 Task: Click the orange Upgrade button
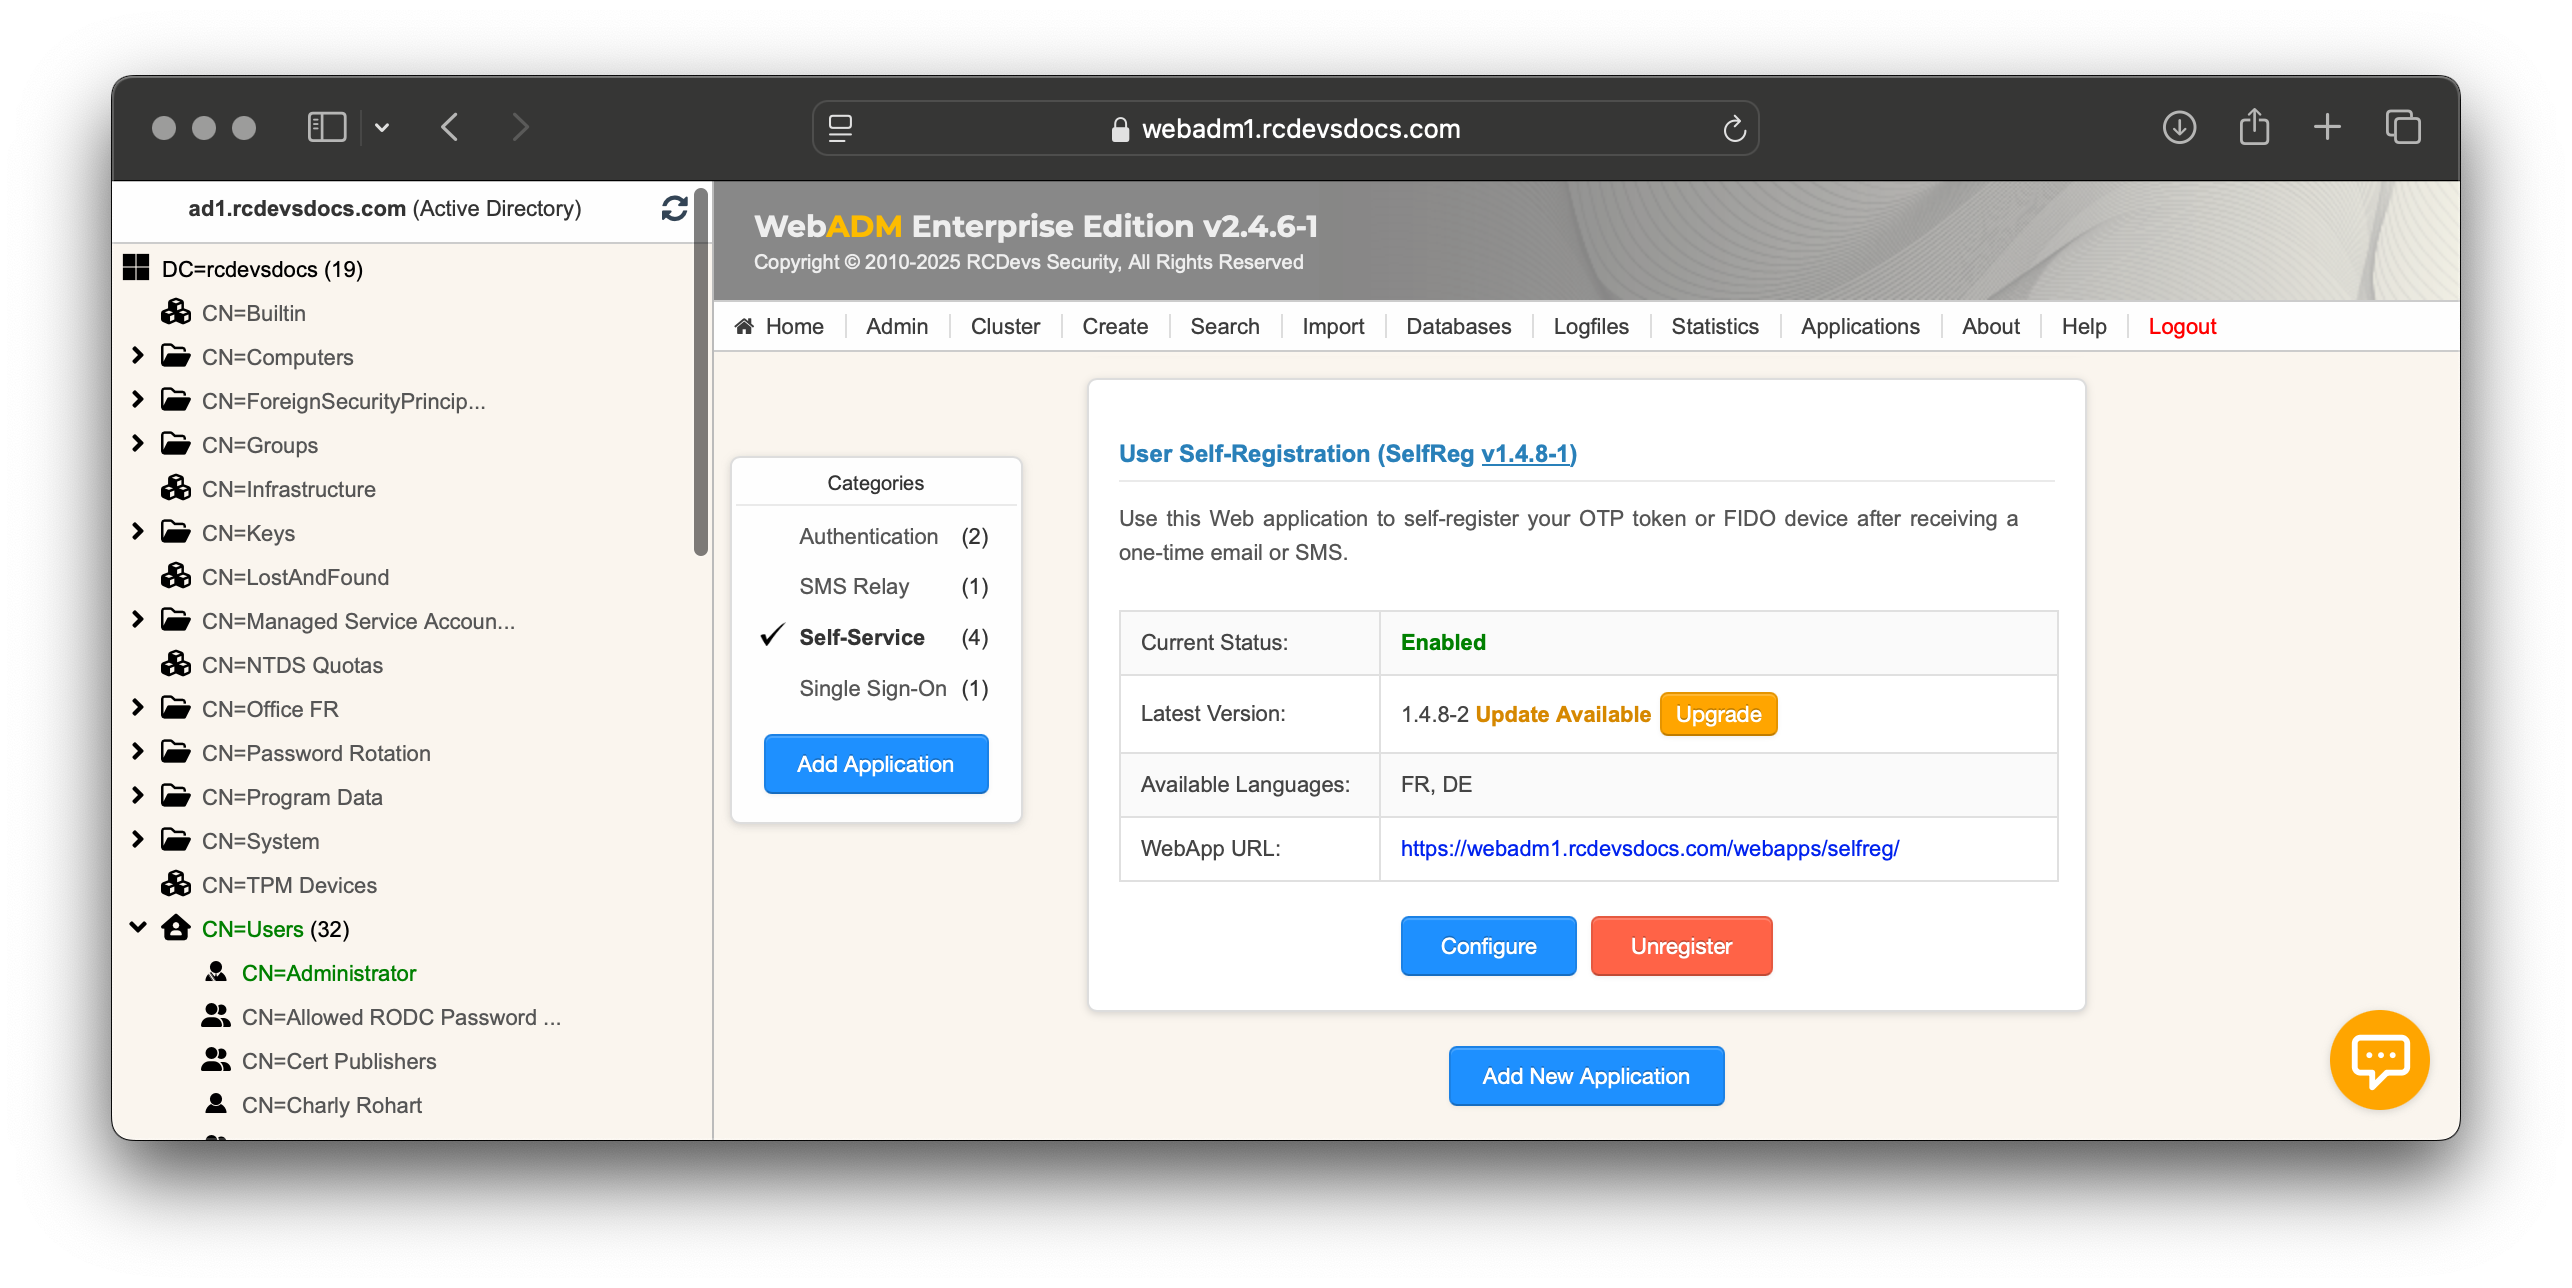click(x=1718, y=714)
